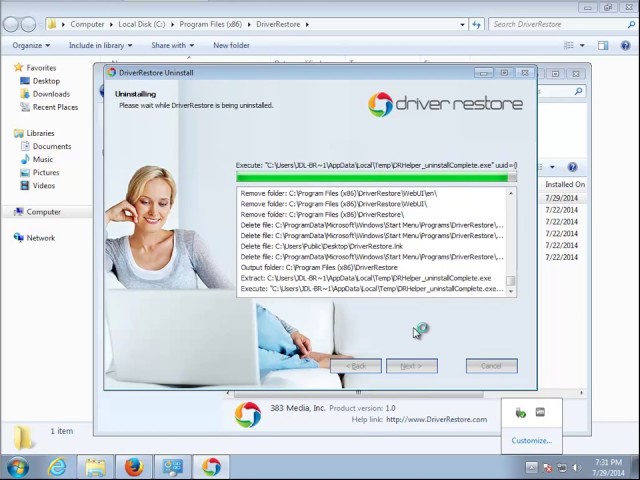Click the Installed On column header
The height and width of the screenshot is (480, 640).
pyautogui.click(x=564, y=184)
